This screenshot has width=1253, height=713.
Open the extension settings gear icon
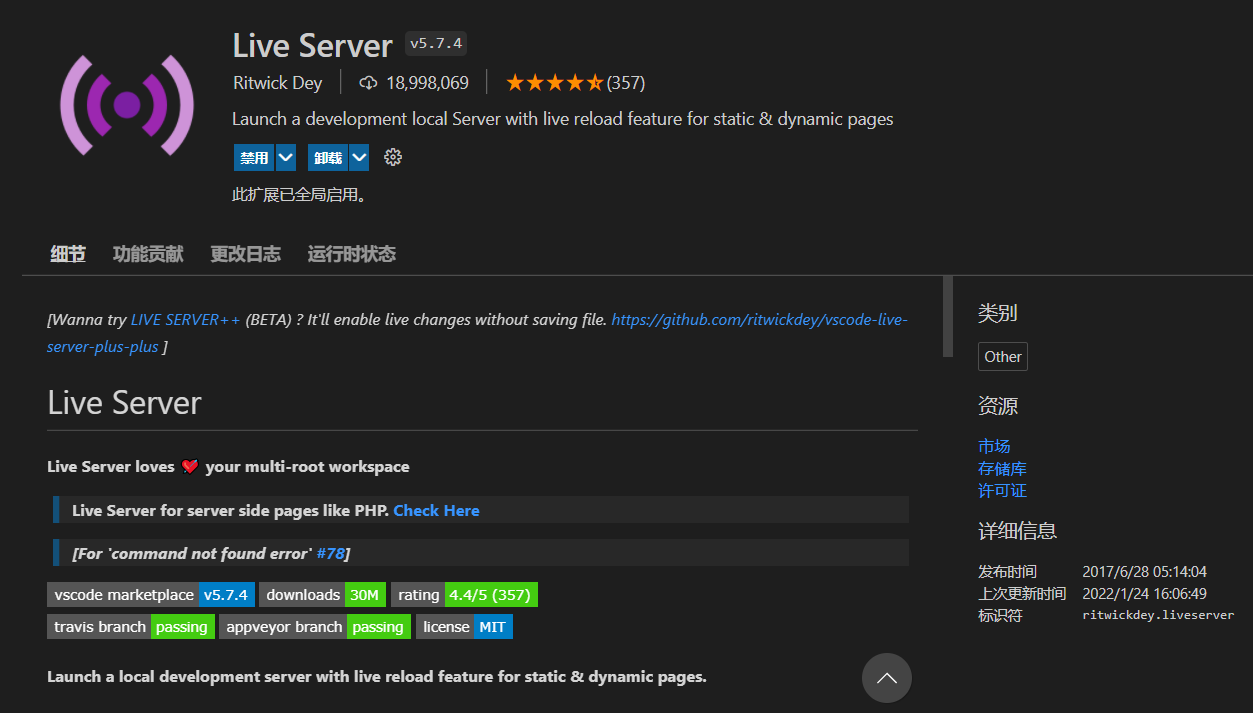pyautogui.click(x=393, y=157)
